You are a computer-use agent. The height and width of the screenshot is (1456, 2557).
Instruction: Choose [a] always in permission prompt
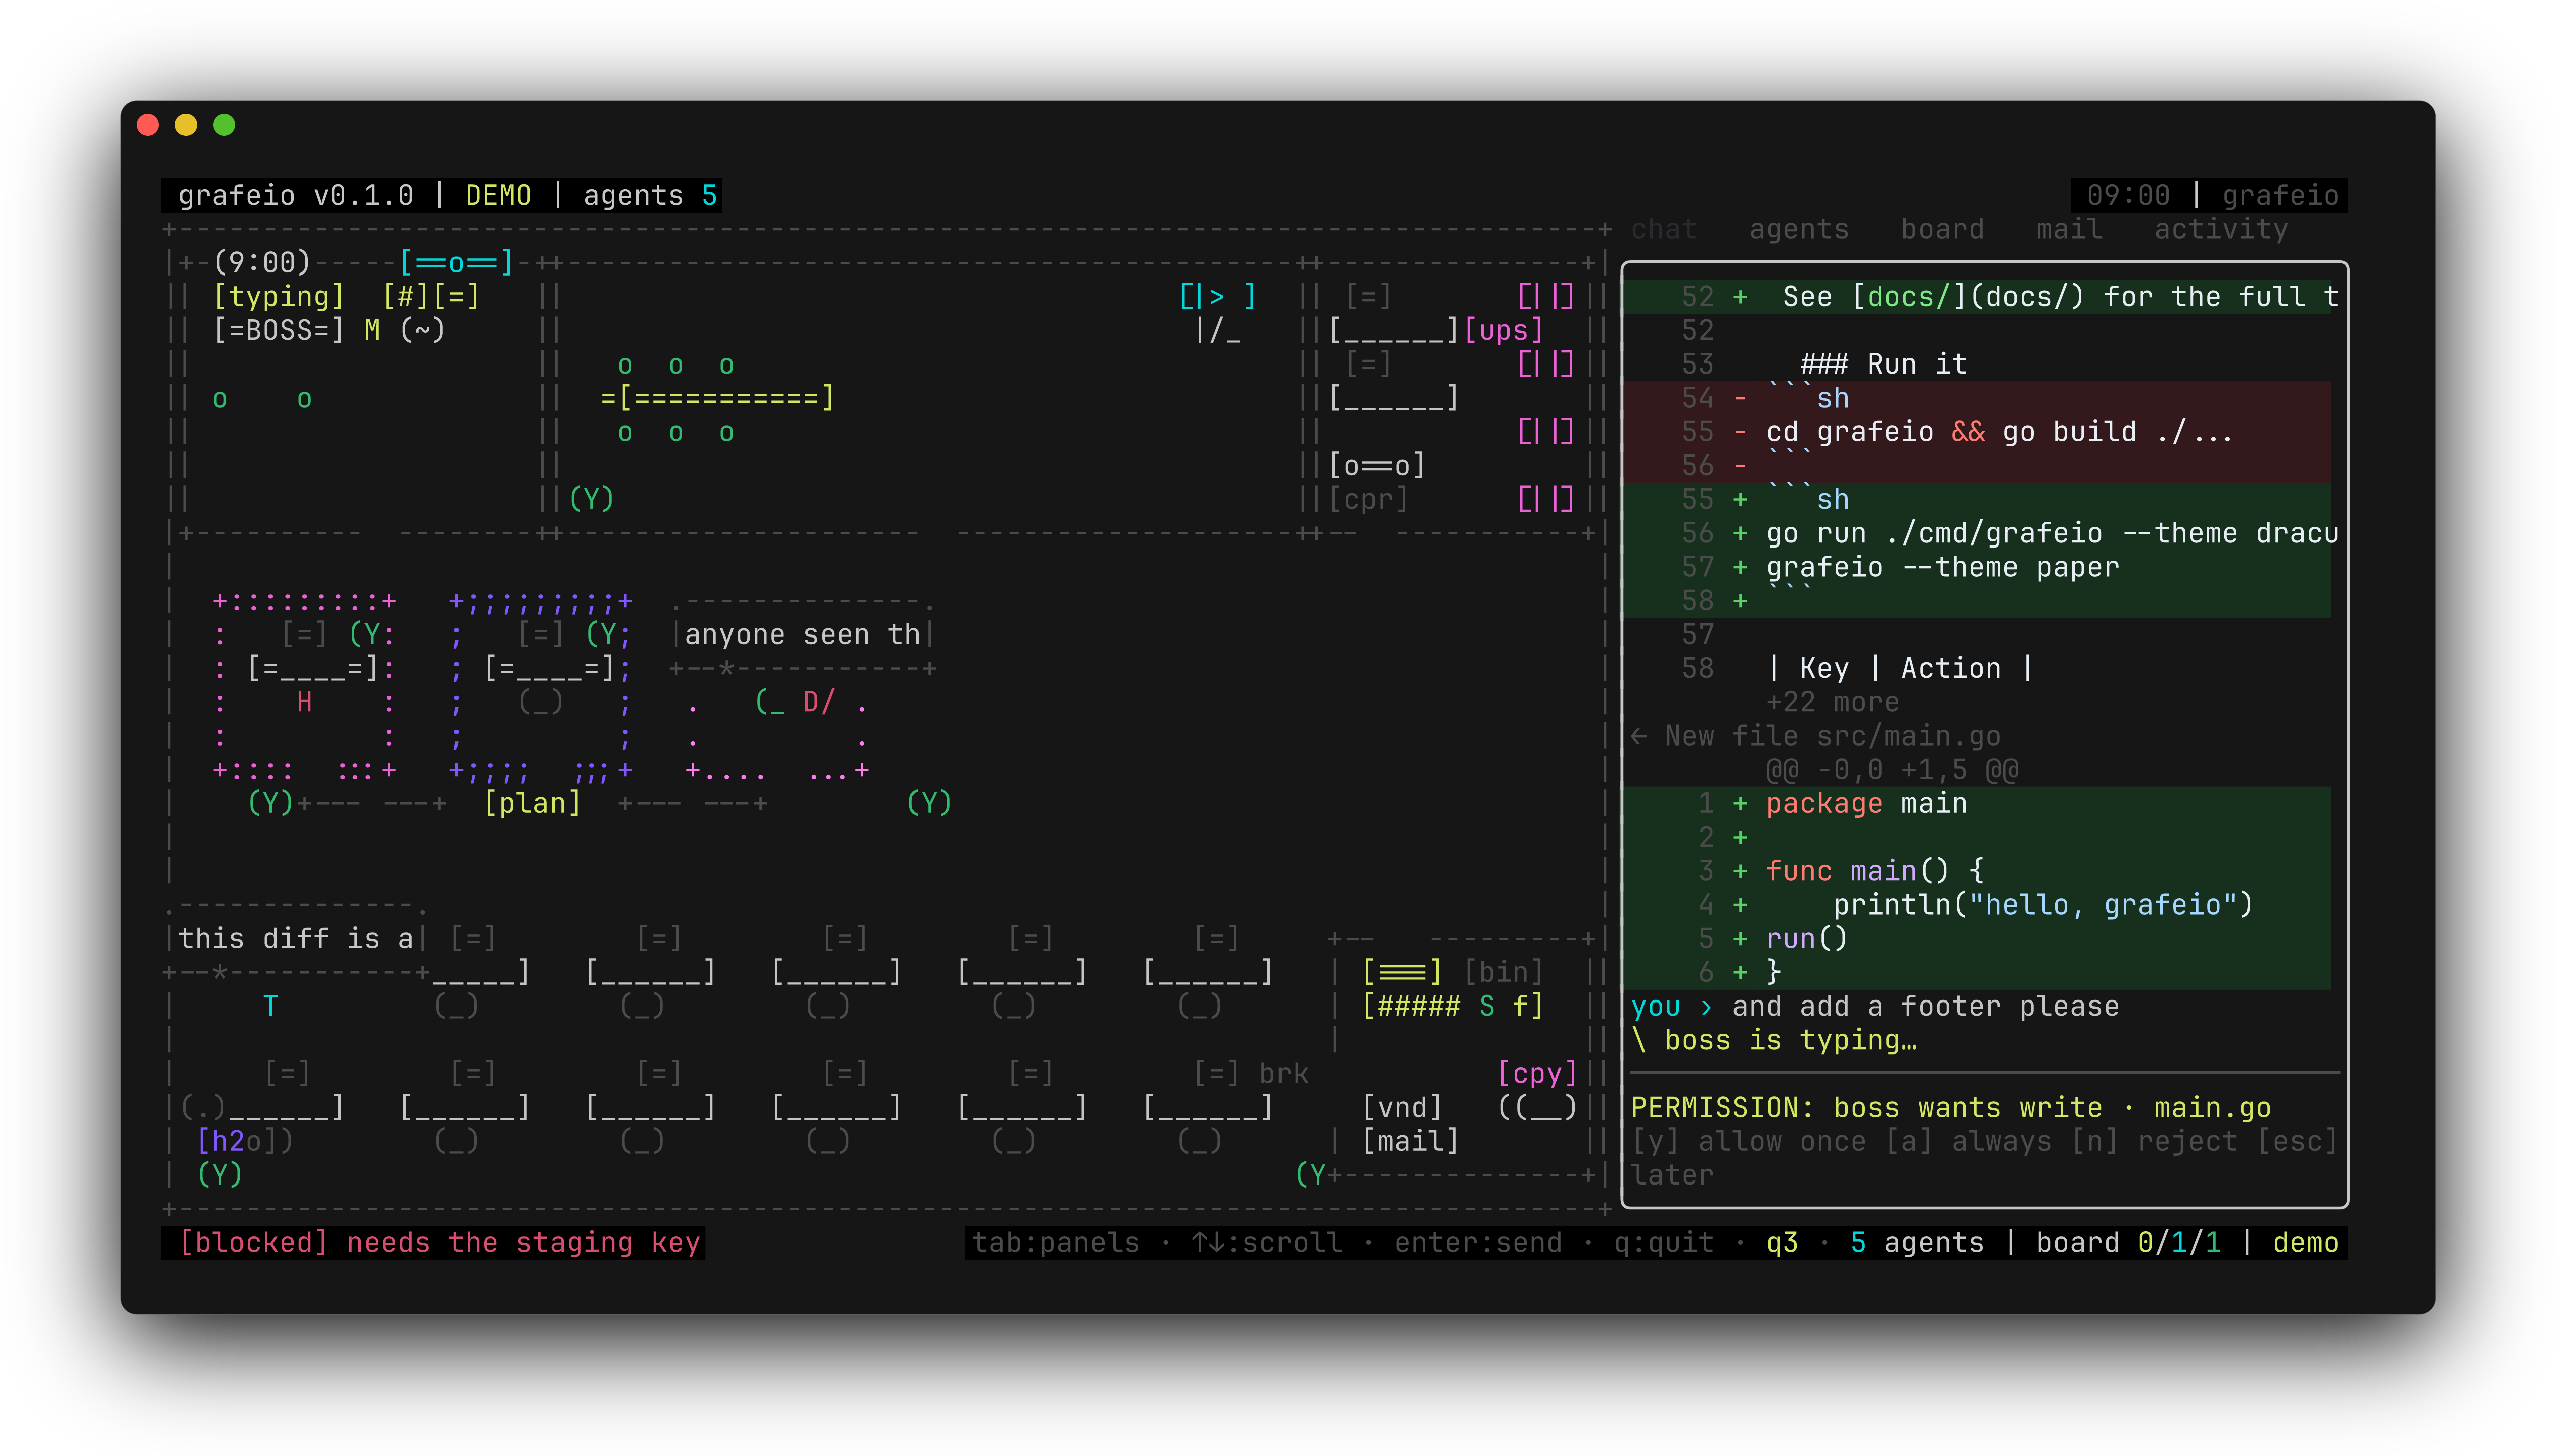(x=1968, y=1141)
